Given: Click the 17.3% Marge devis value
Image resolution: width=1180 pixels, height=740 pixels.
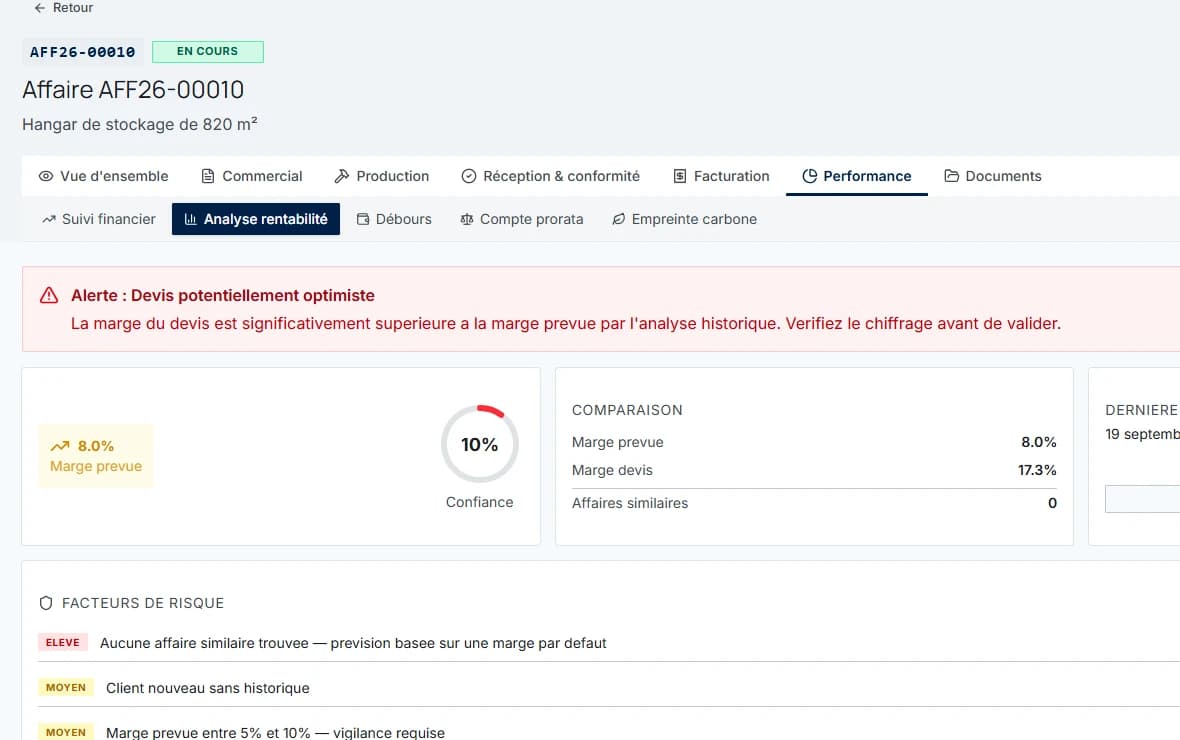Looking at the screenshot, I should pyautogui.click(x=1037, y=470).
